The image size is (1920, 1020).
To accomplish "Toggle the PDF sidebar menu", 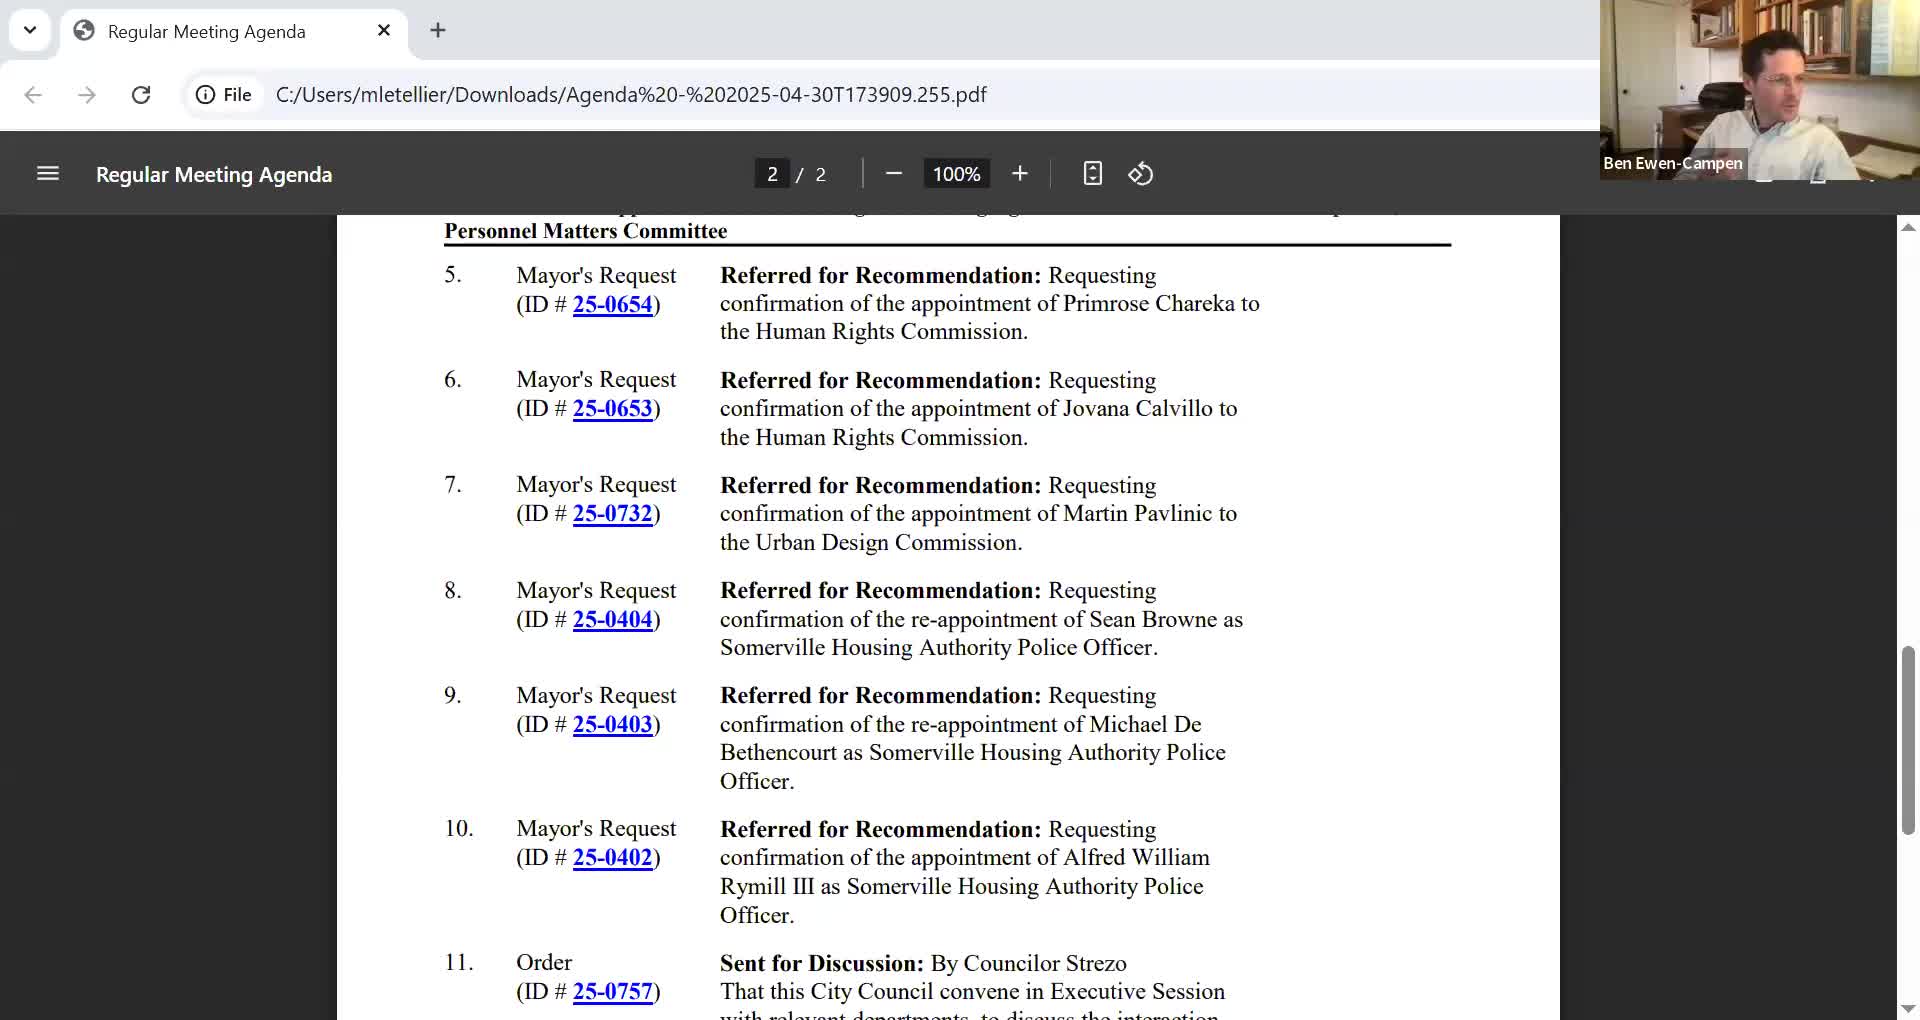I will click(x=48, y=174).
